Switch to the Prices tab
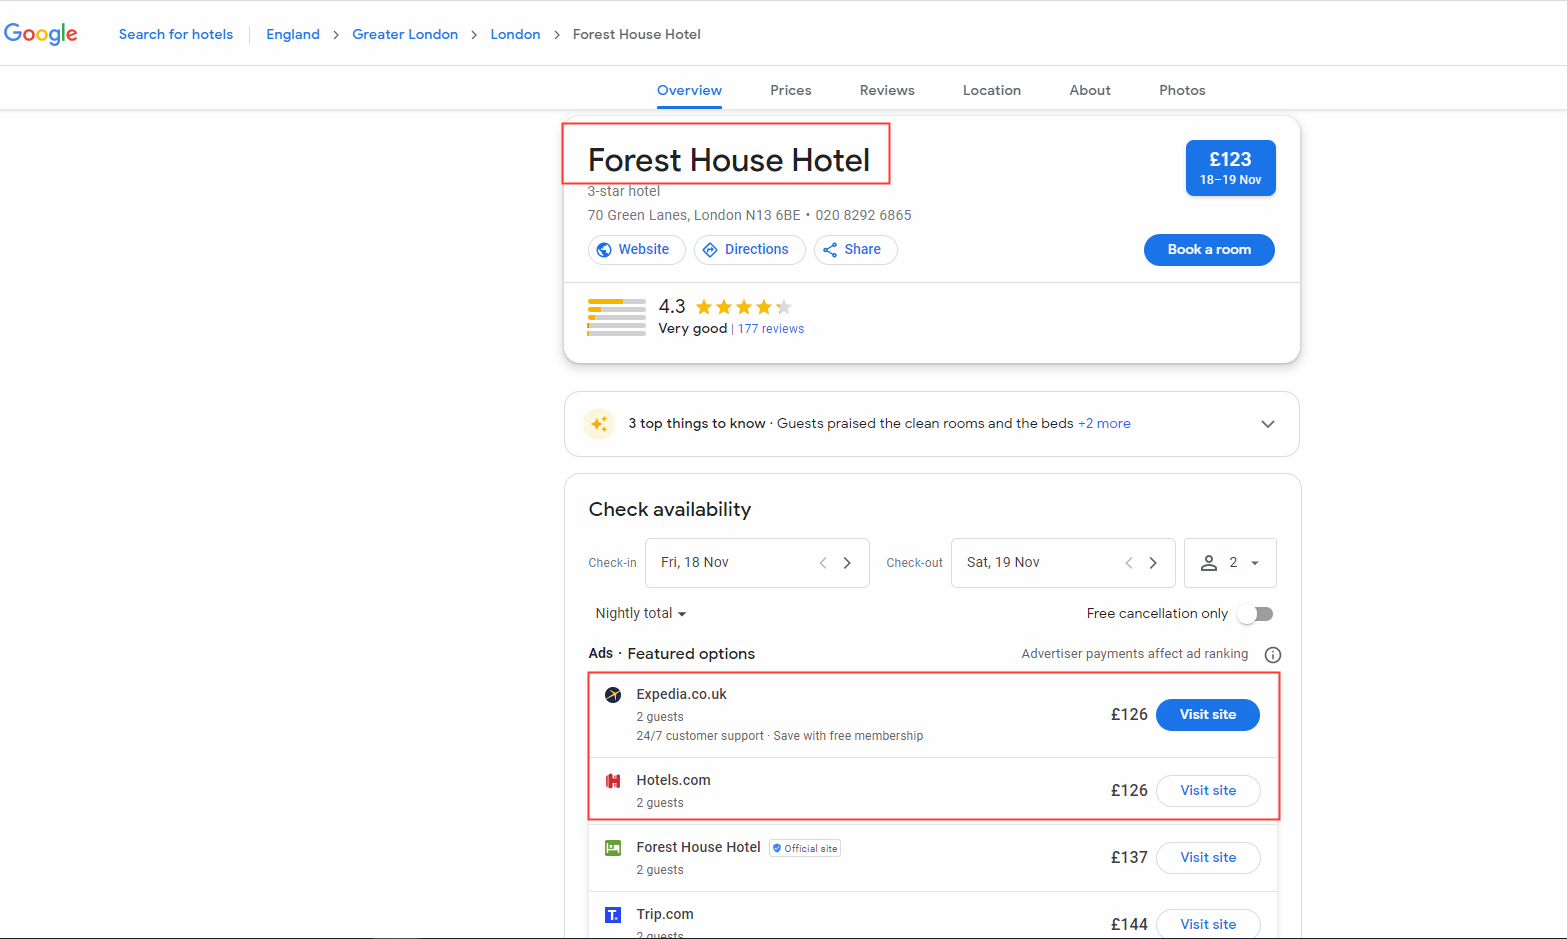The height and width of the screenshot is (939, 1567). 791,90
